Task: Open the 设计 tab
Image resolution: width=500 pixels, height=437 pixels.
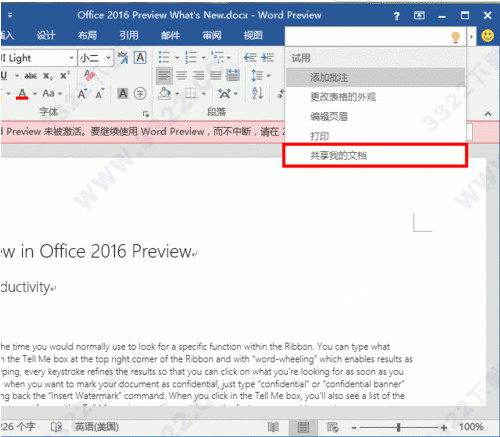Action: [x=46, y=35]
